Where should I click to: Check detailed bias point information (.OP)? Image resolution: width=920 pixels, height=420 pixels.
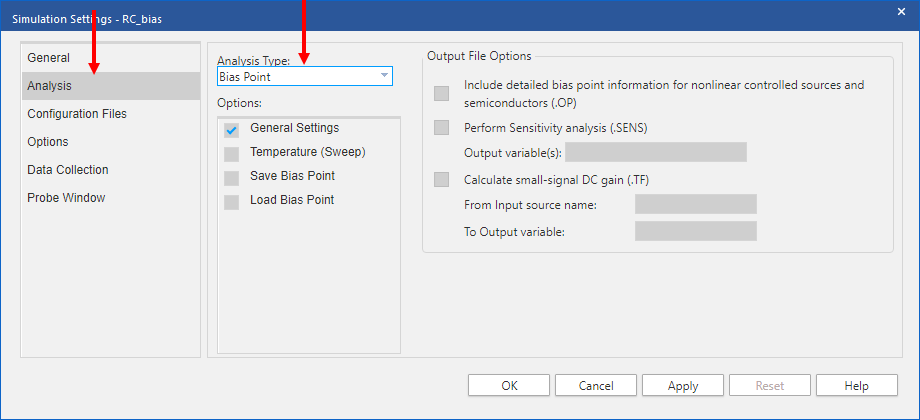(x=441, y=93)
